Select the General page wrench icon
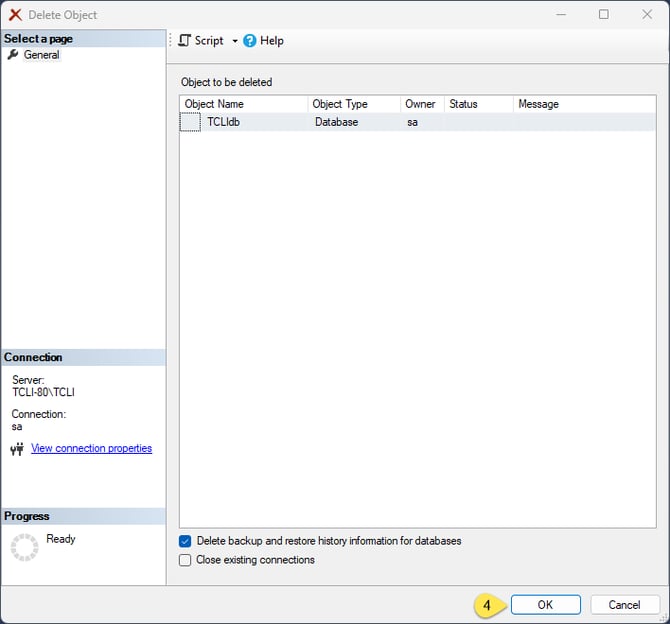This screenshot has height=624, width=670. (13, 55)
